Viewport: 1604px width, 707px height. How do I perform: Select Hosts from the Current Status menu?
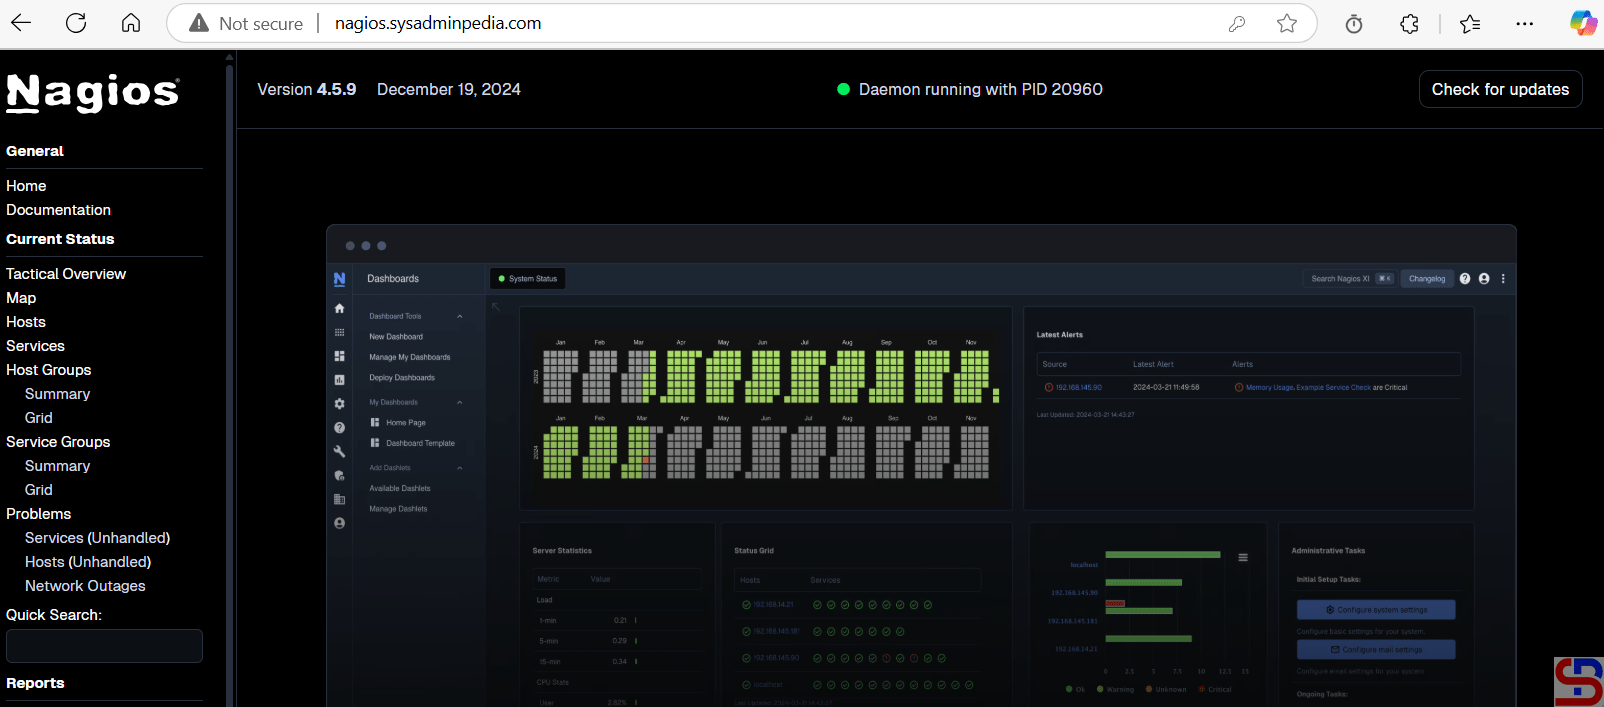(x=26, y=322)
